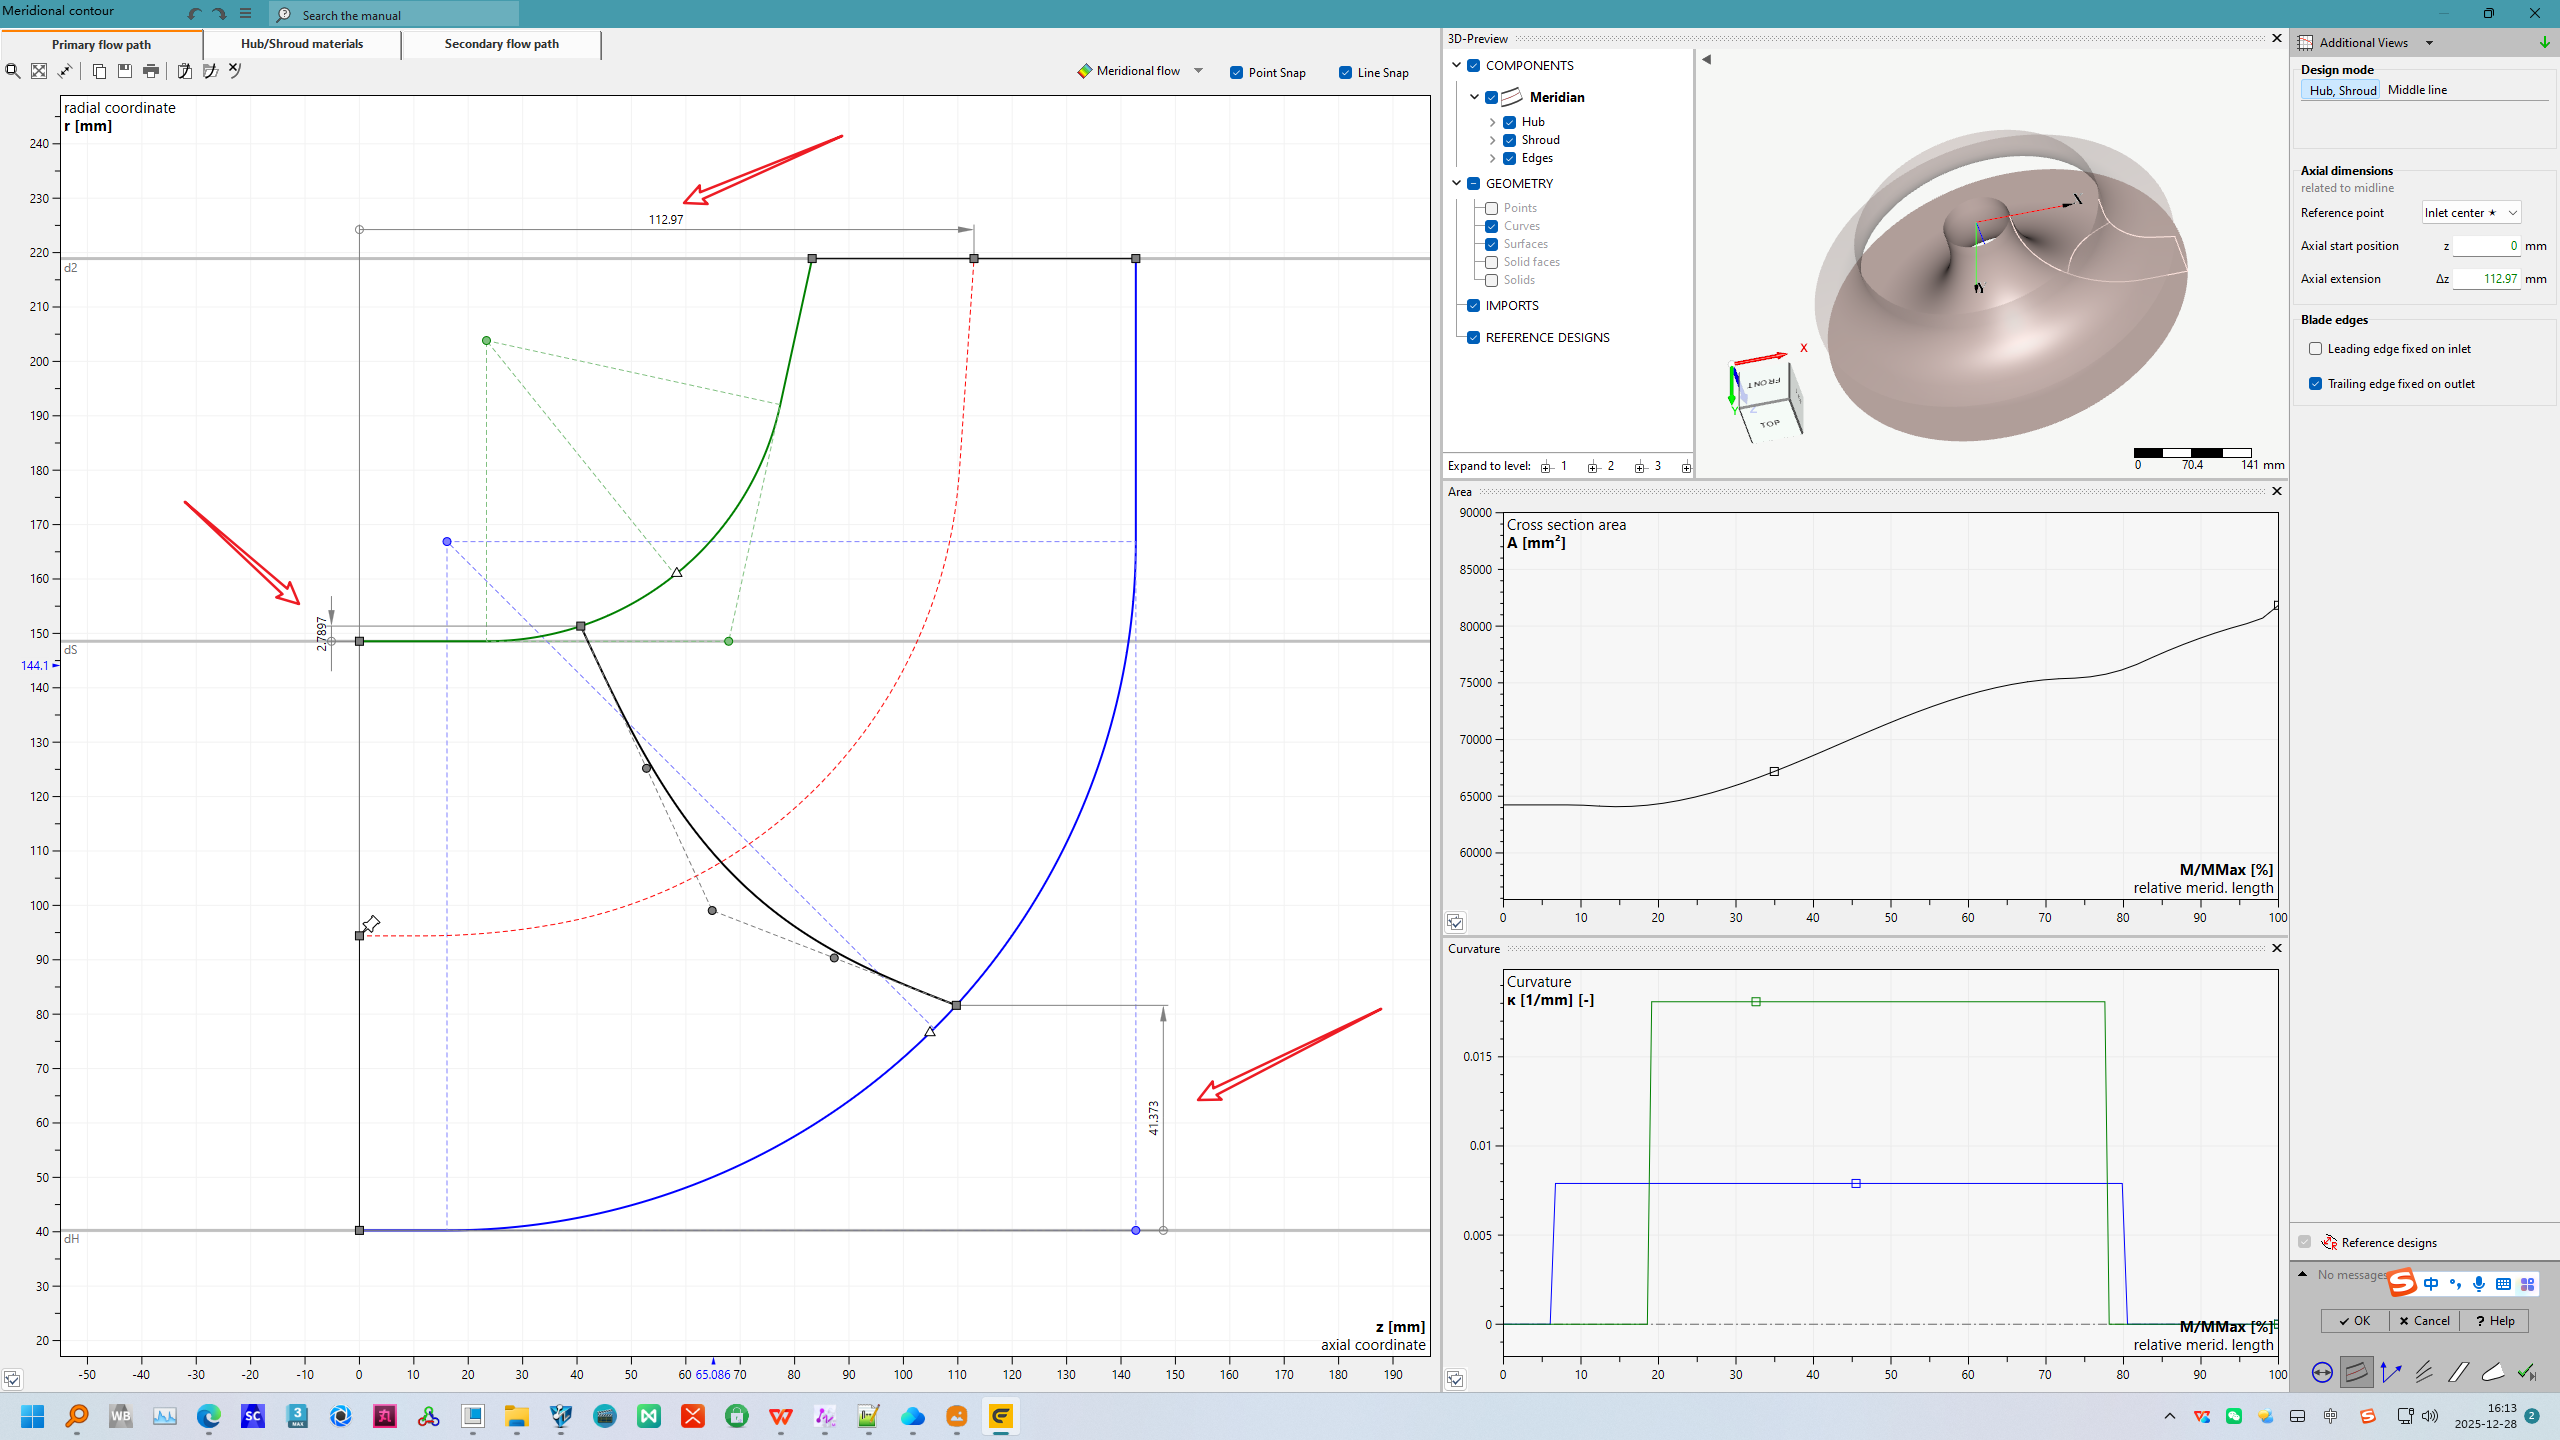The image size is (2560, 1440).
Task: Open the Meridional flow dropdown arrow
Action: (x=1198, y=71)
